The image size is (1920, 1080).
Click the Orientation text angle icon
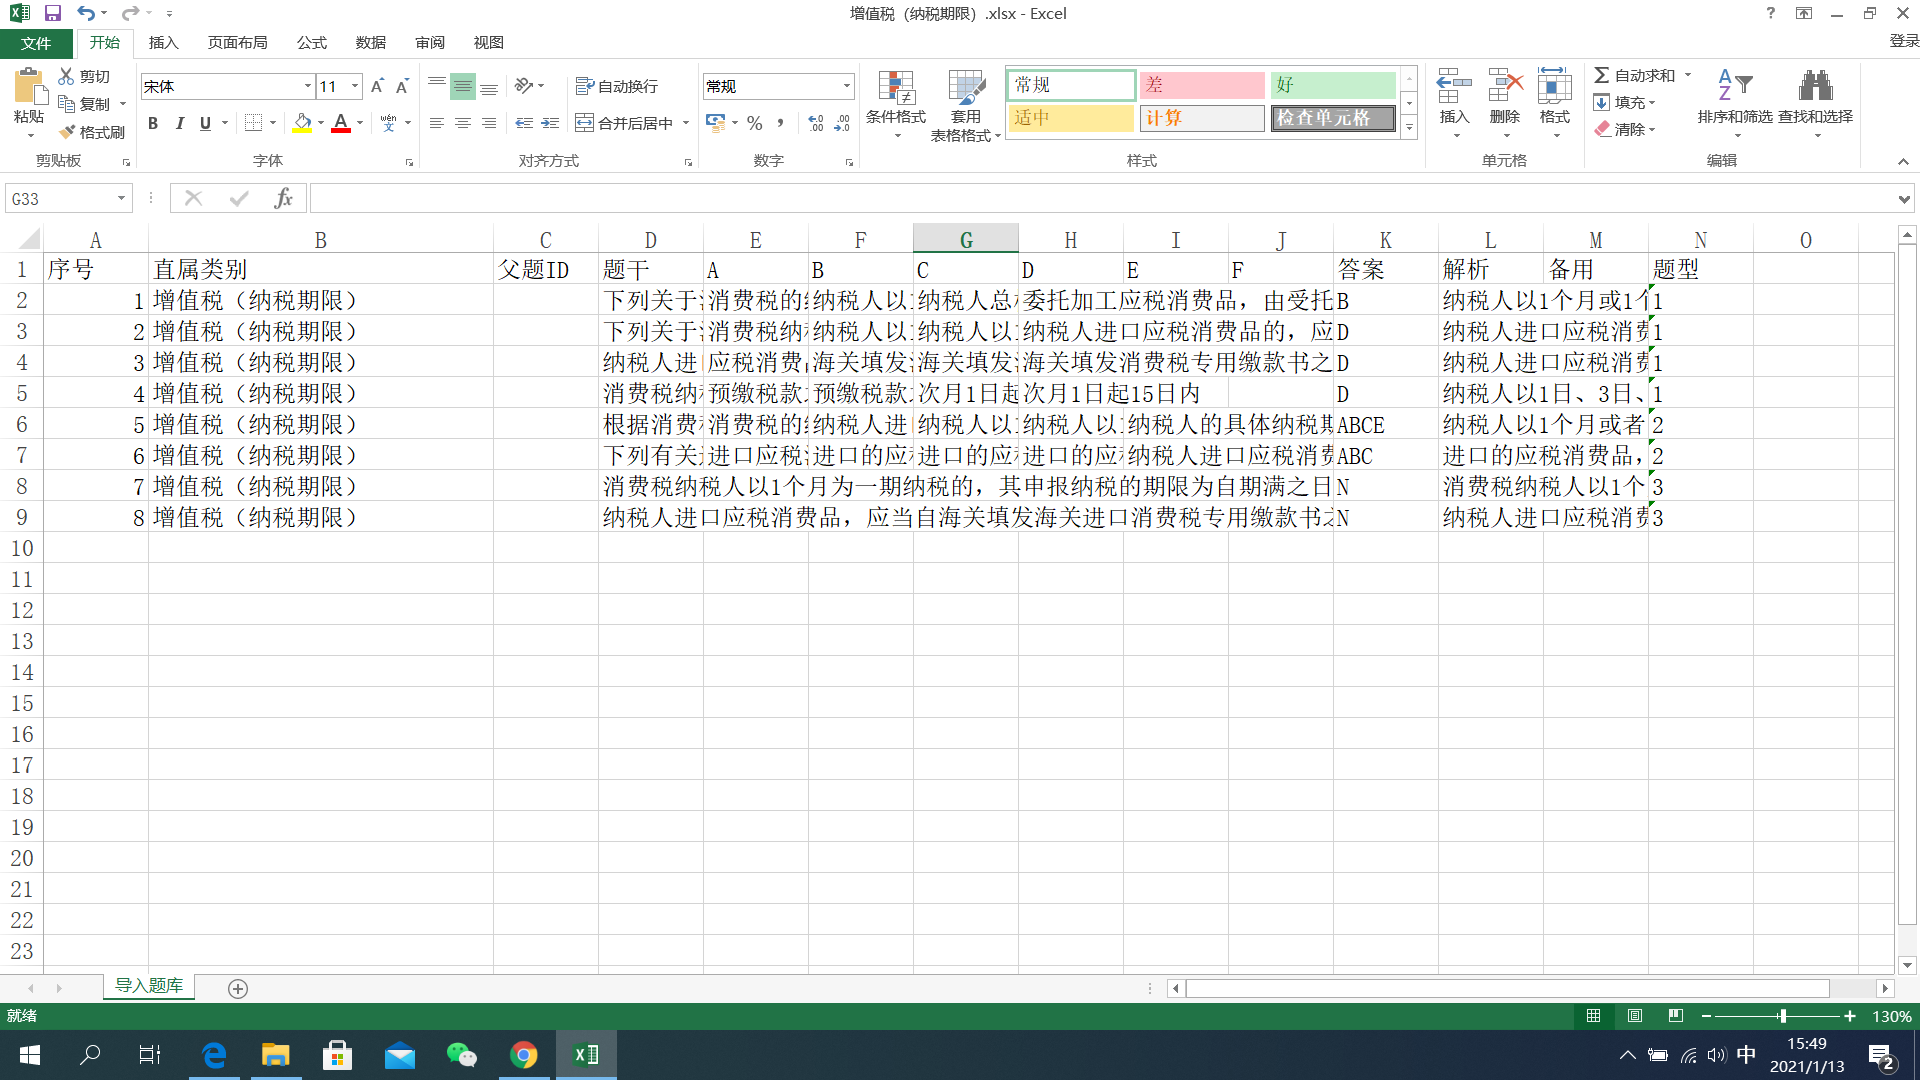point(524,86)
